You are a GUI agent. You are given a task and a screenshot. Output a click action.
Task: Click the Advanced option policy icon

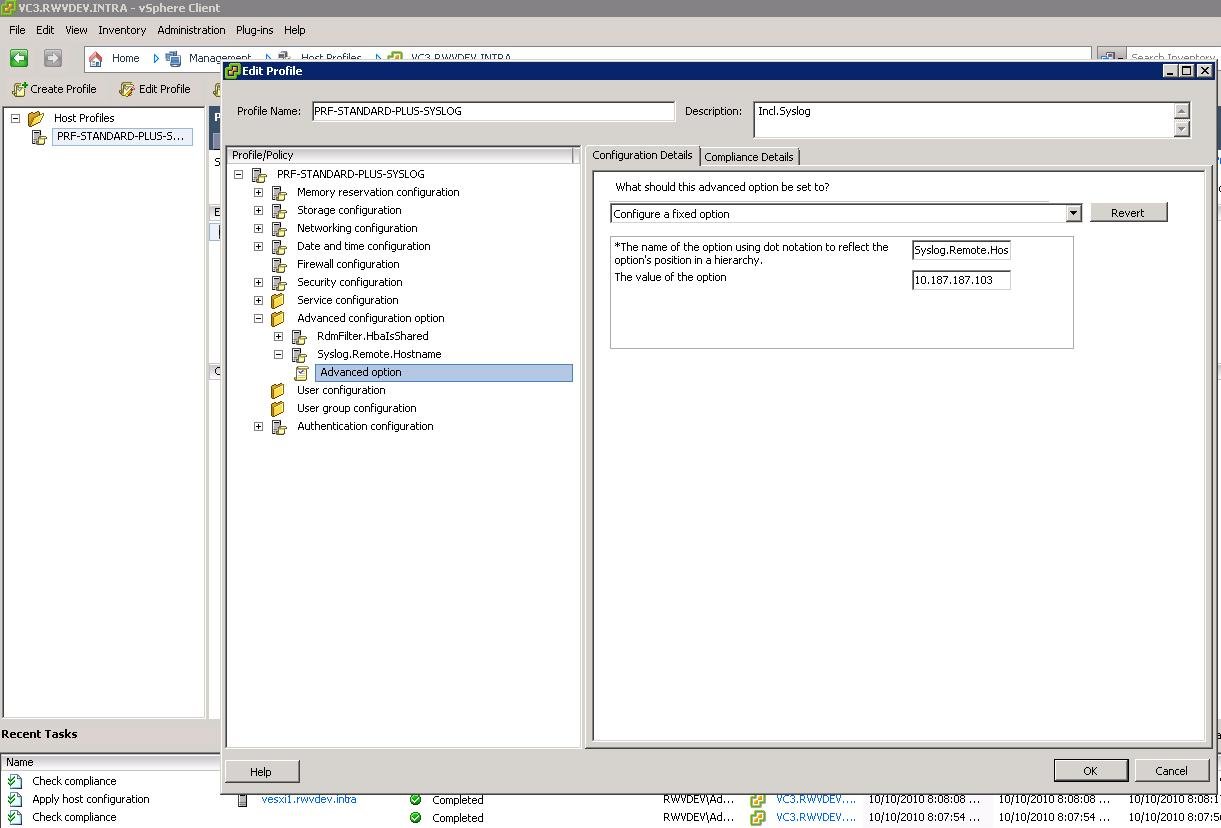(x=303, y=372)
